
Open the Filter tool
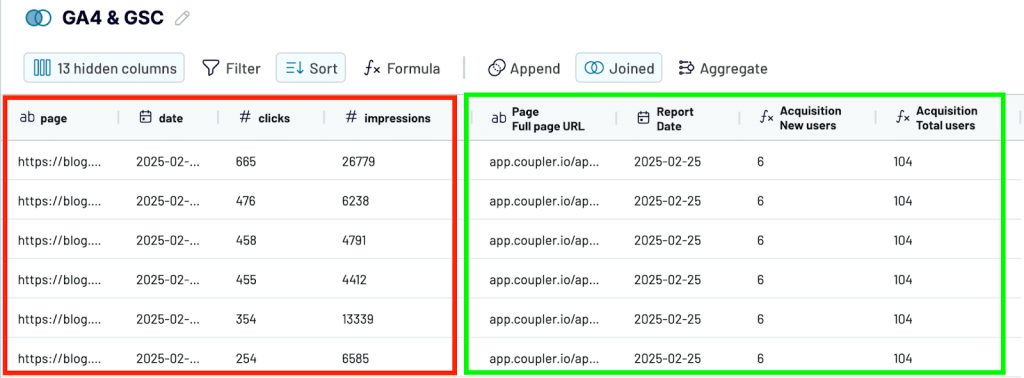coord(231,68)
